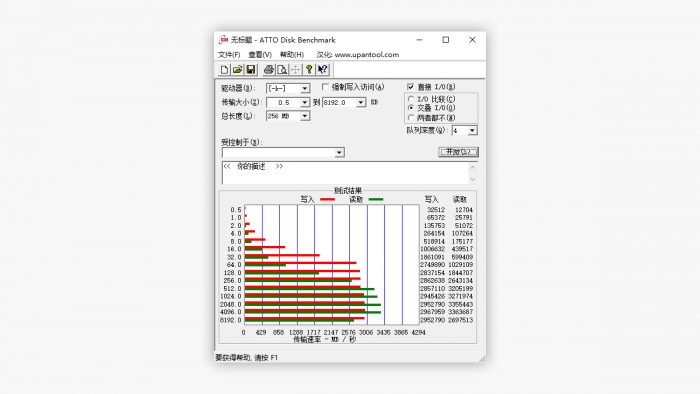This screenshot has width=700, height=394.
Task: Click the ATTO app icon in title bar
Action: [223, 40]
